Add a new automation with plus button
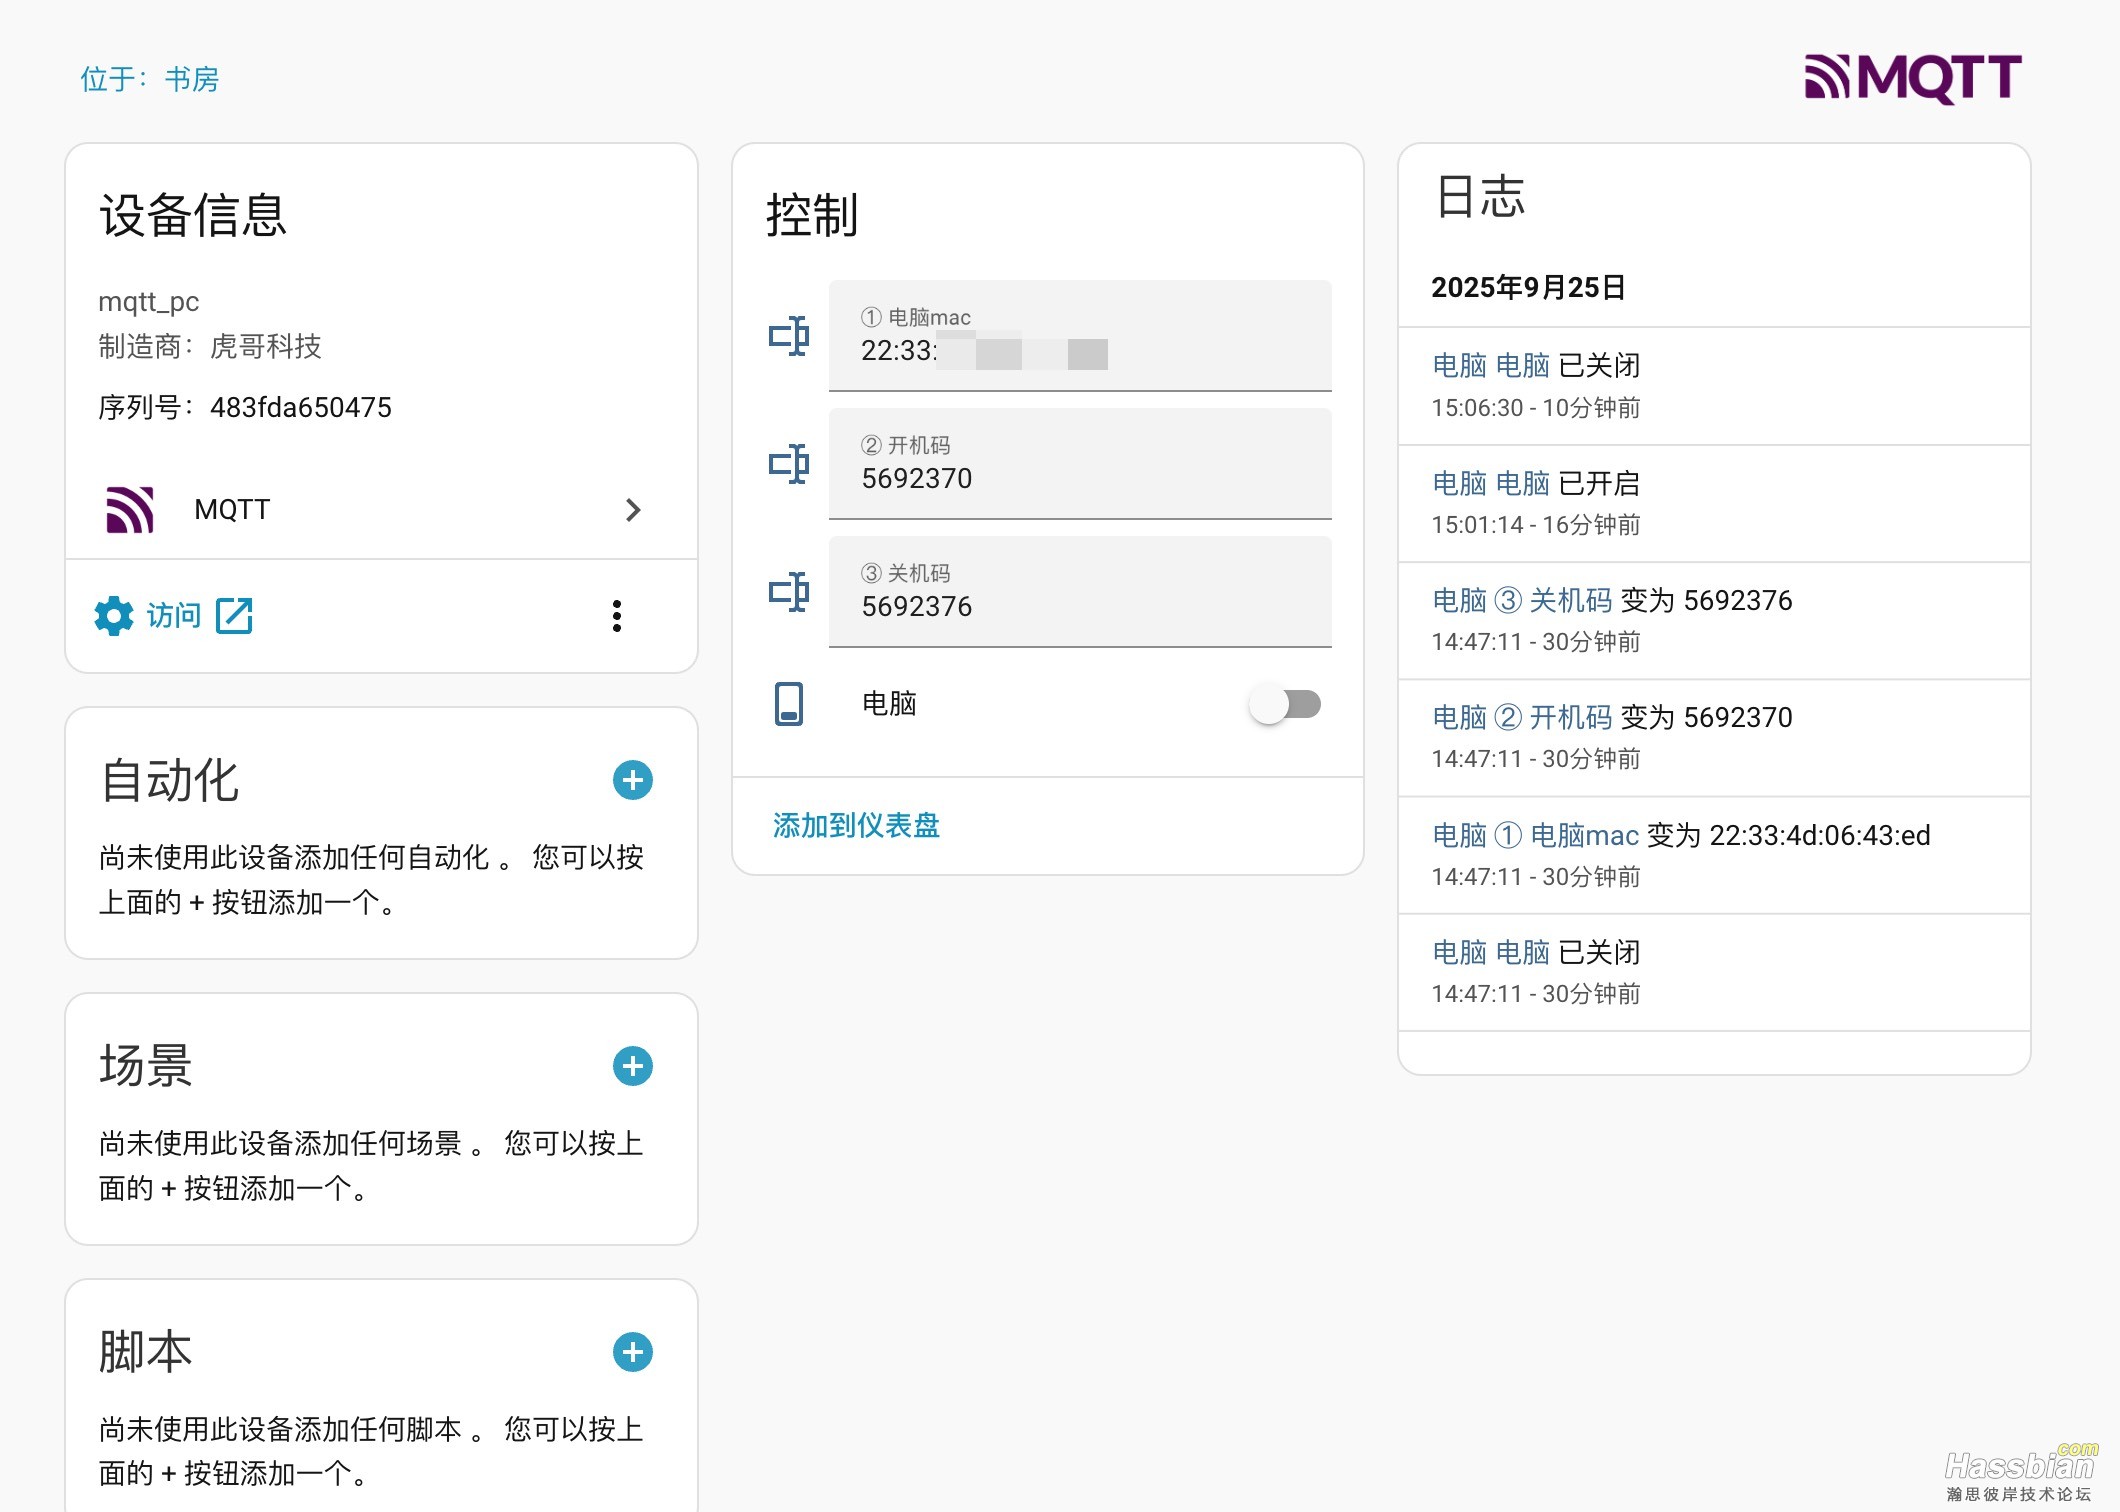 point(632,780)
